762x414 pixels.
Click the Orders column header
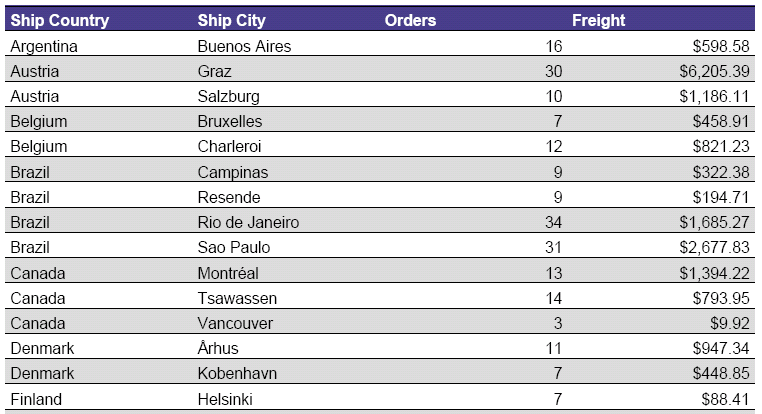pyautogui.click(x=410, y=20)
